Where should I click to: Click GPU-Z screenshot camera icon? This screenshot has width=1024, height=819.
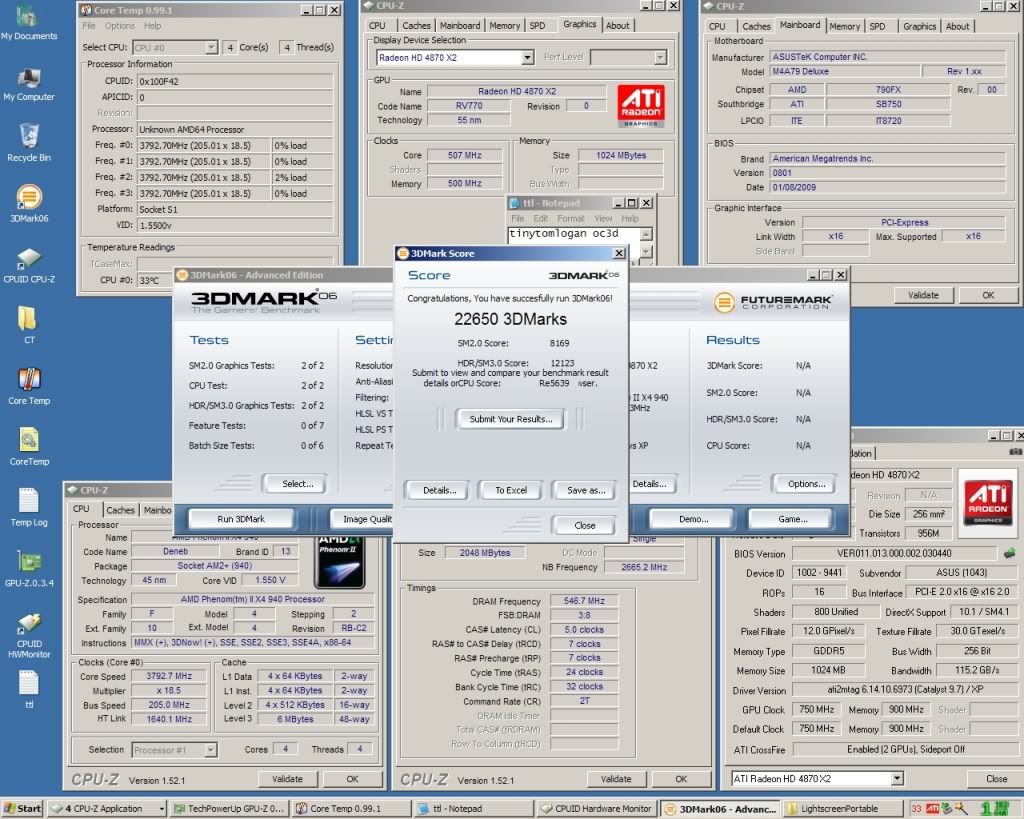(1015, 452)
